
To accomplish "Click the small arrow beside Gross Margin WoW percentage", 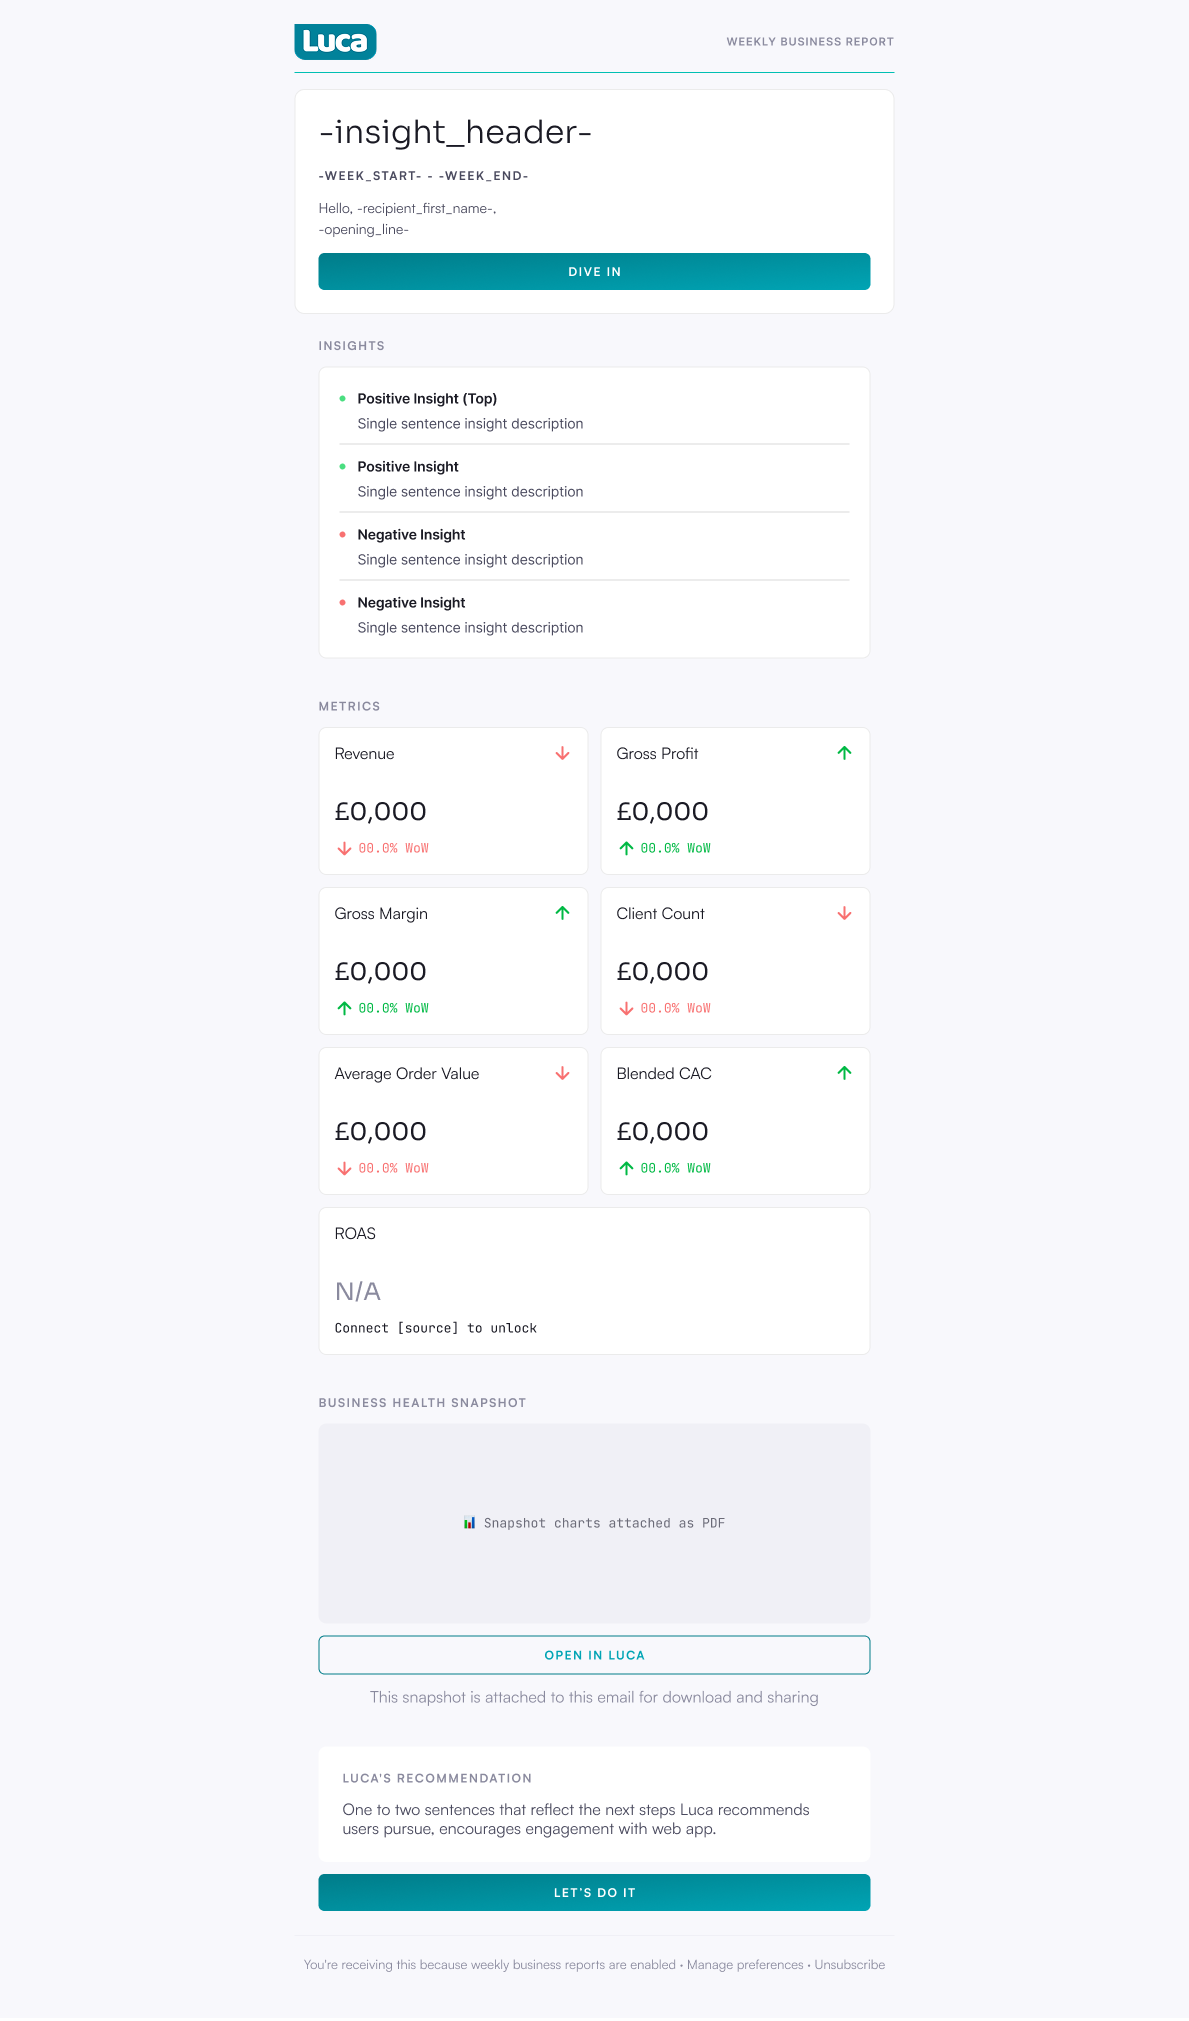I will pos(344,1008).
